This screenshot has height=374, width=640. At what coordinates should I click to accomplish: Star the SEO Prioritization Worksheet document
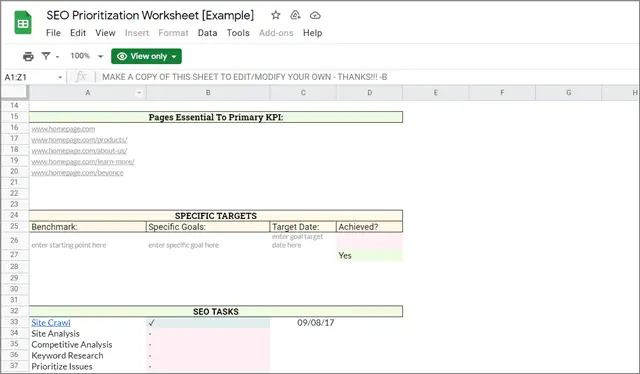276,16
